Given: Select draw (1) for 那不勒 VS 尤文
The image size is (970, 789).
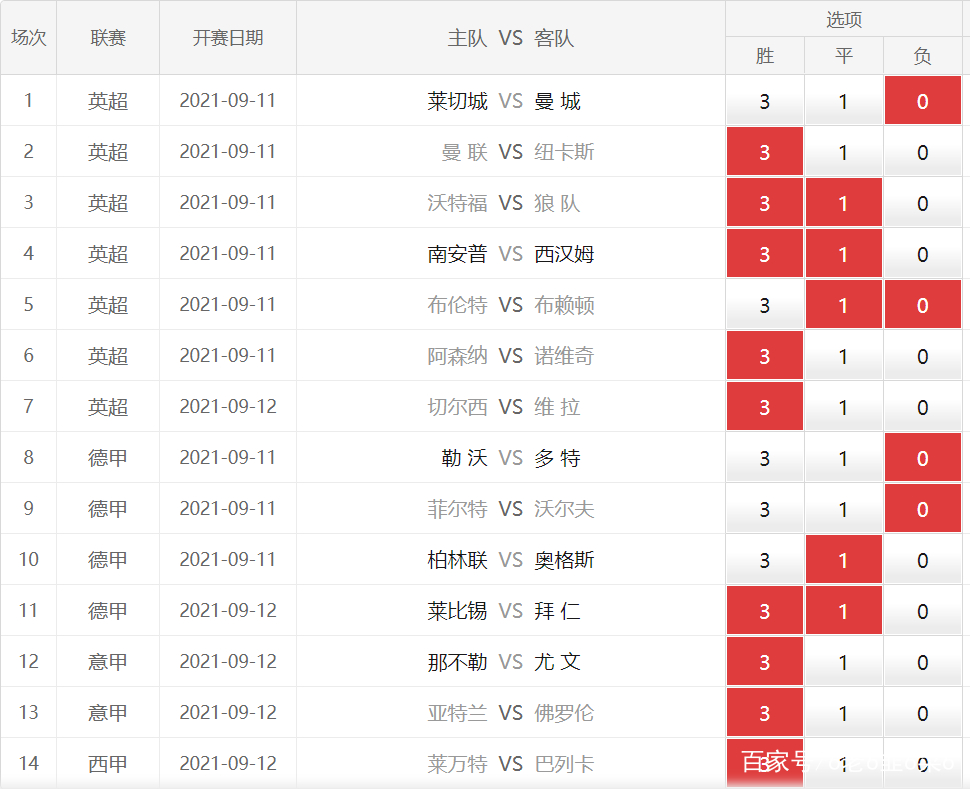Looking at the screenshot, I should pyautogui.click(x=843, y=662).
